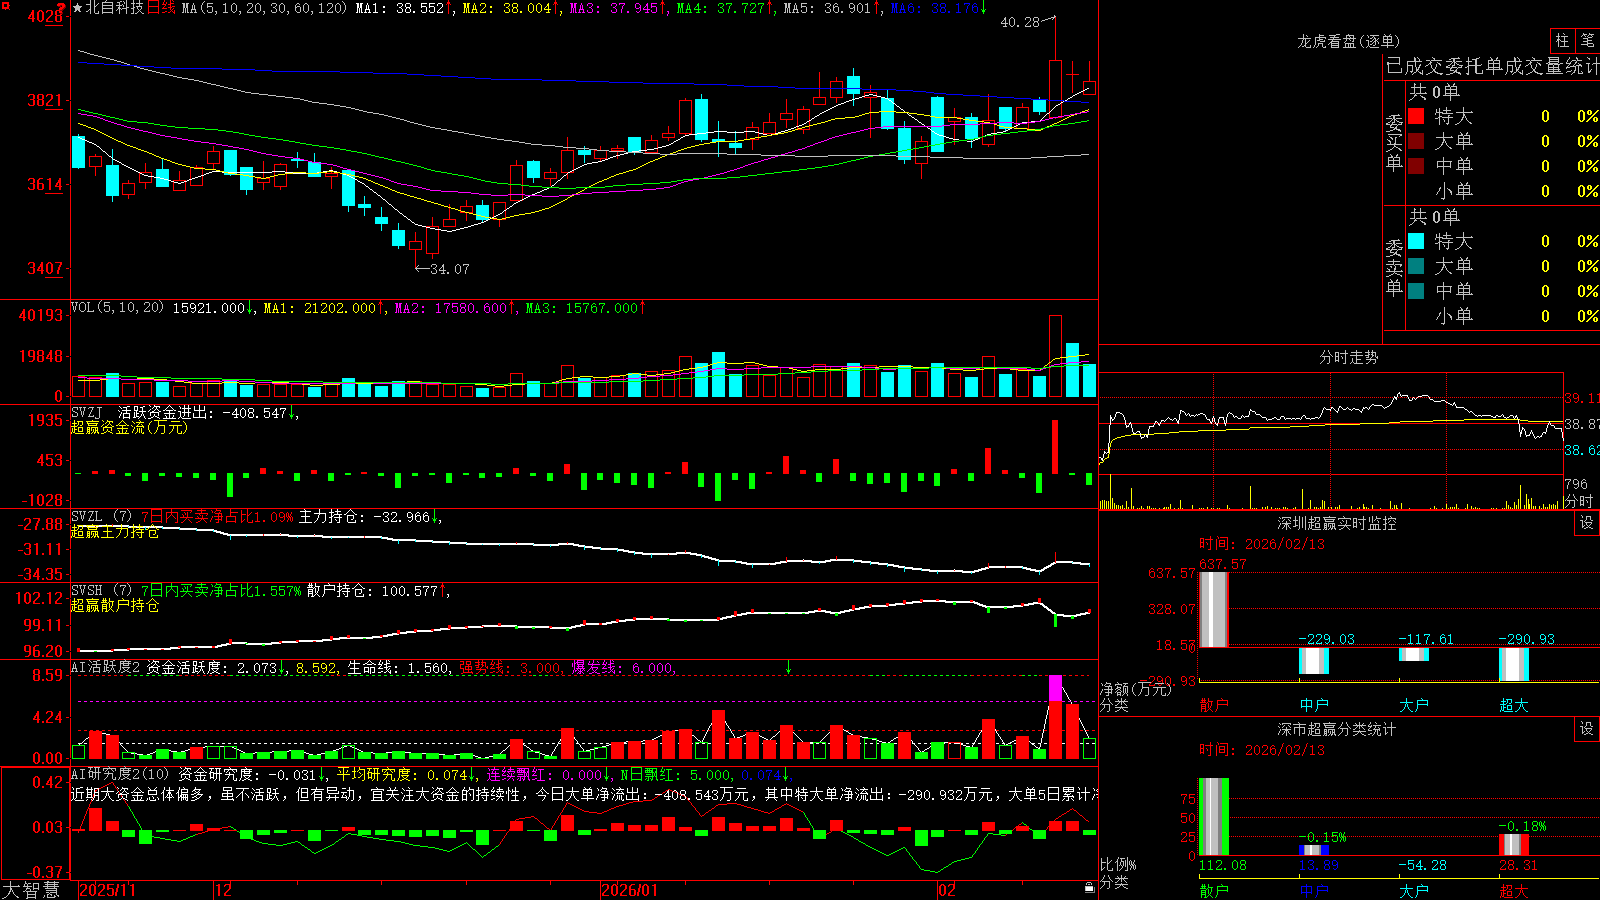Click the 散户 bar in 深圳超赢实时监控
1600x900 pixels.
click(x=1214, y=610)
